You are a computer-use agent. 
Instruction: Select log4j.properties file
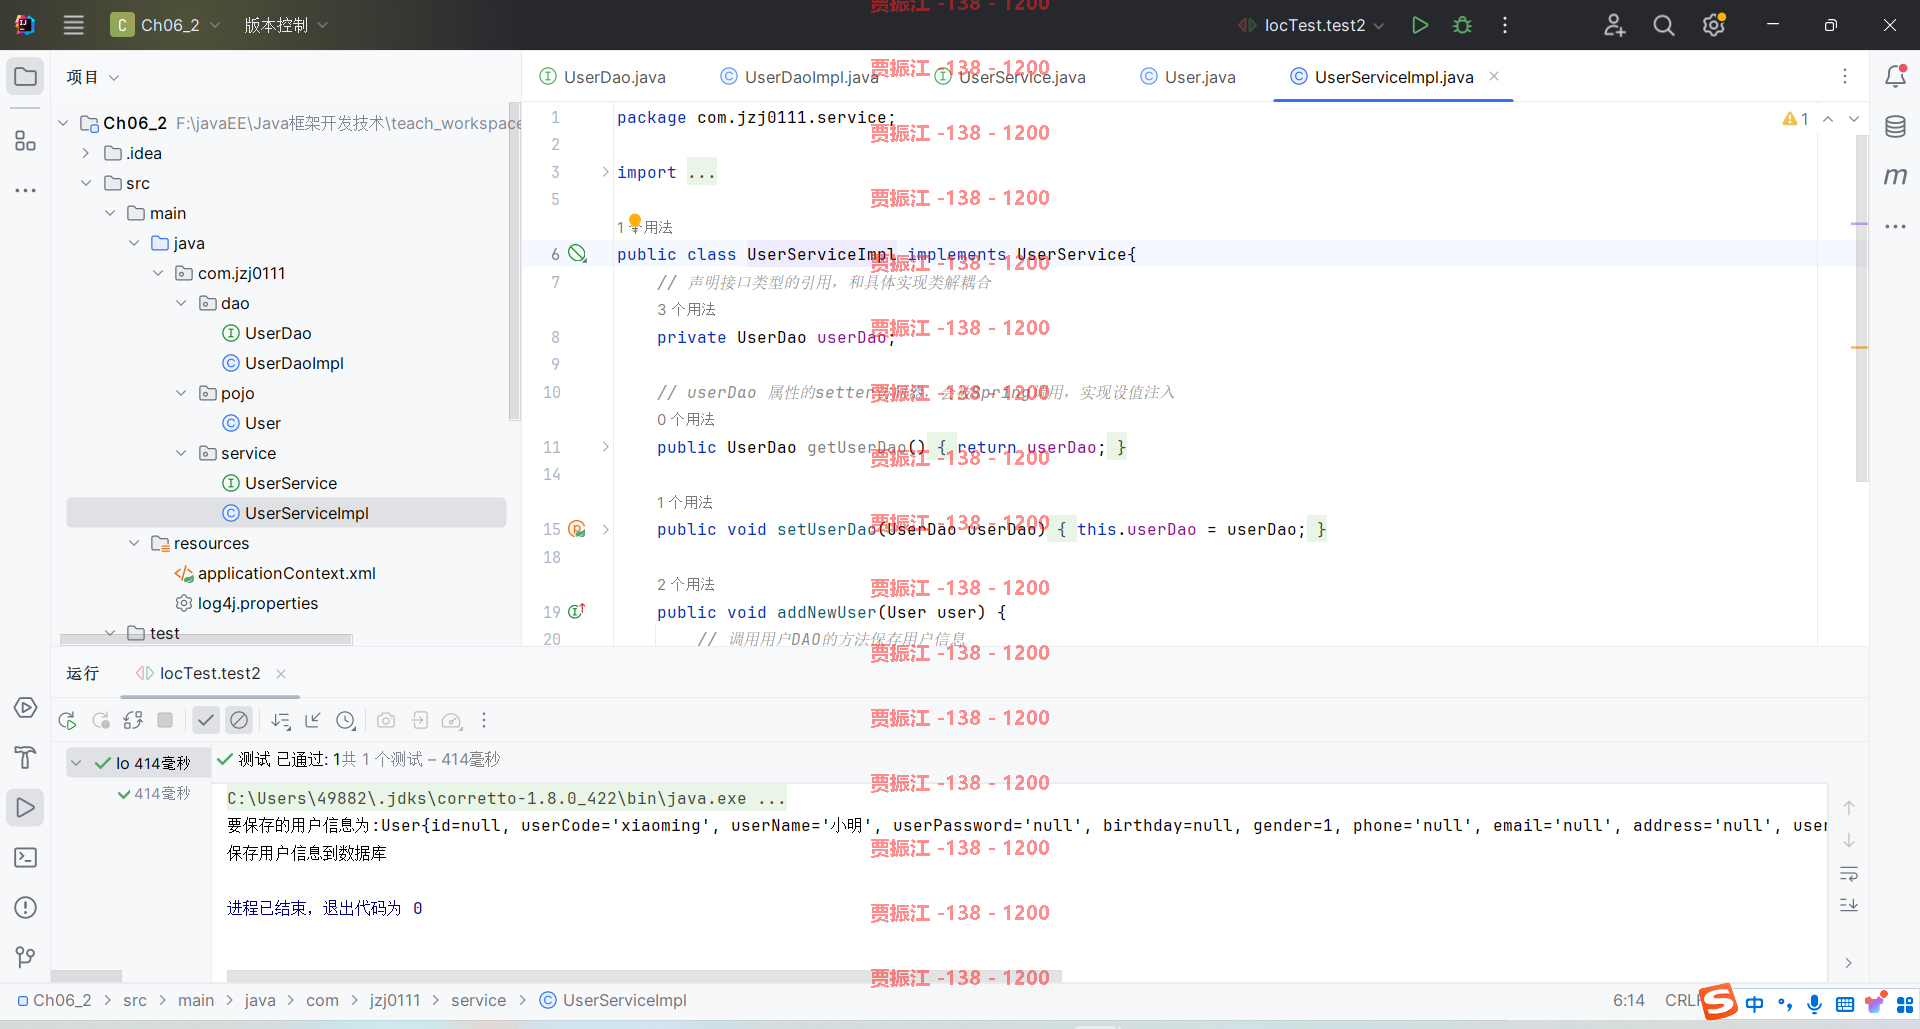coord(247,603)
